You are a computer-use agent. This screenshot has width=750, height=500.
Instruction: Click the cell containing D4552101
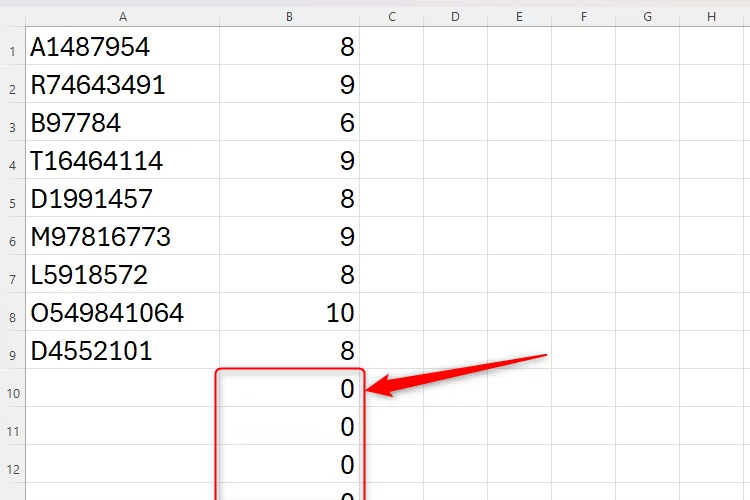(x=122, y=350)
